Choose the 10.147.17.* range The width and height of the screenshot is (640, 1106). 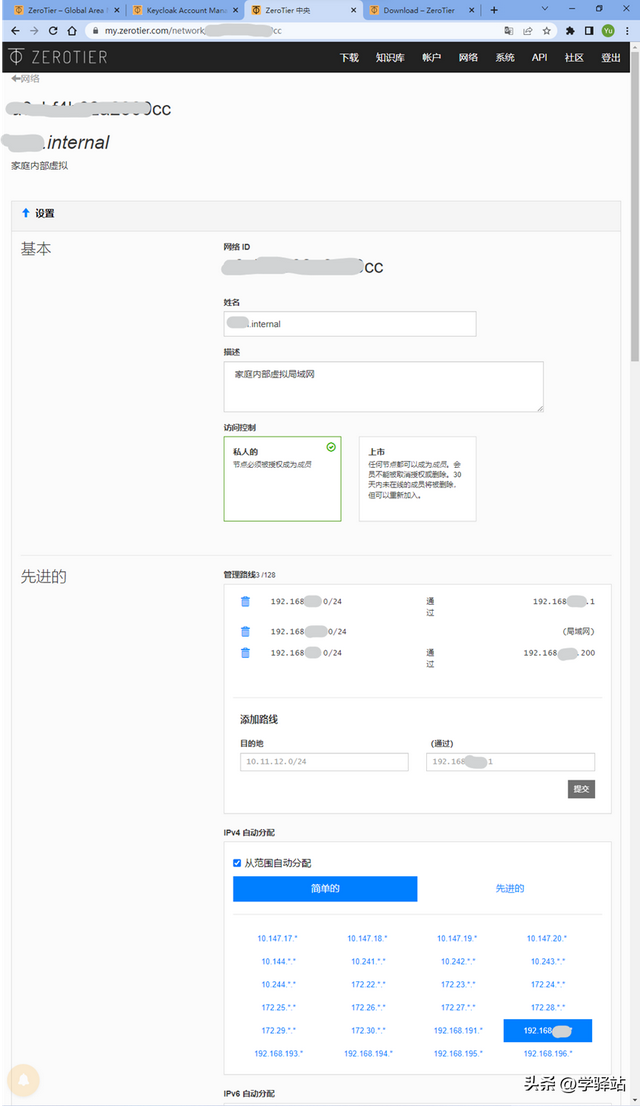click(277, 939)
